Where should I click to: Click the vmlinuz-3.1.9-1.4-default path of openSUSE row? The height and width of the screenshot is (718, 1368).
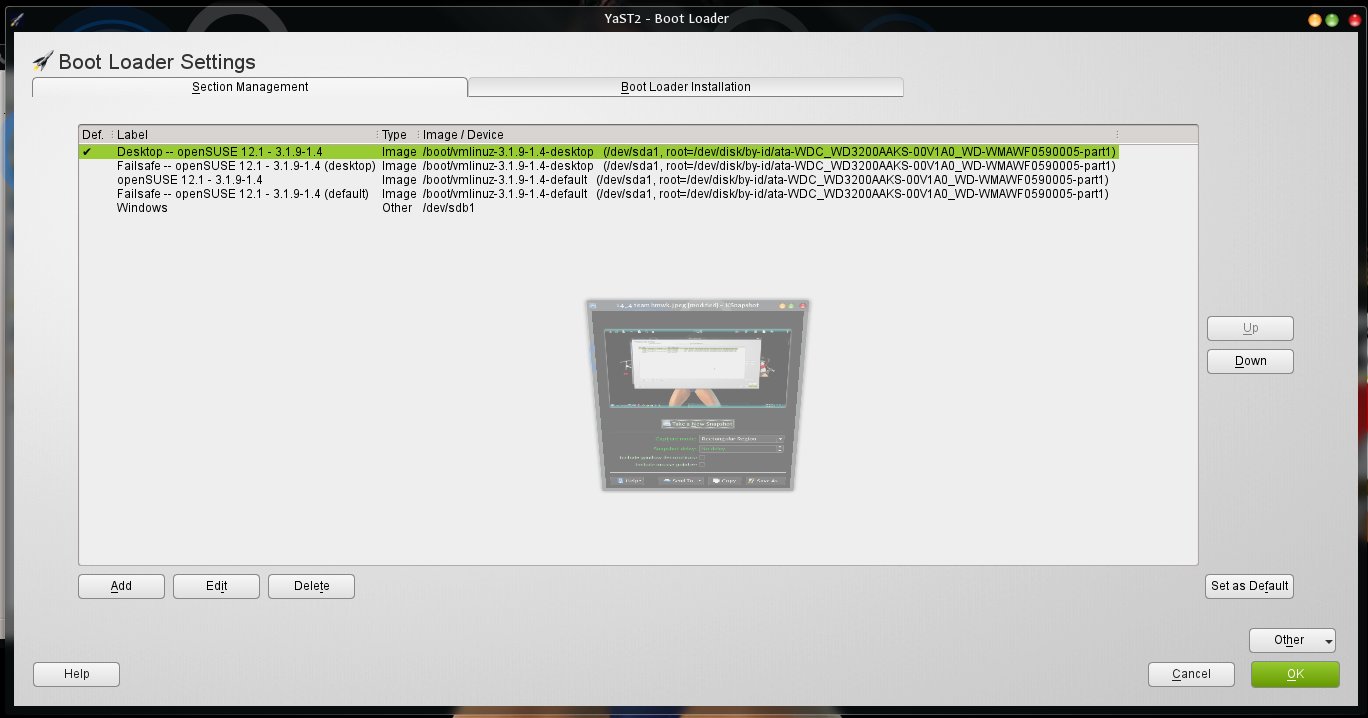pyautogui.click(x=505, y=180)
